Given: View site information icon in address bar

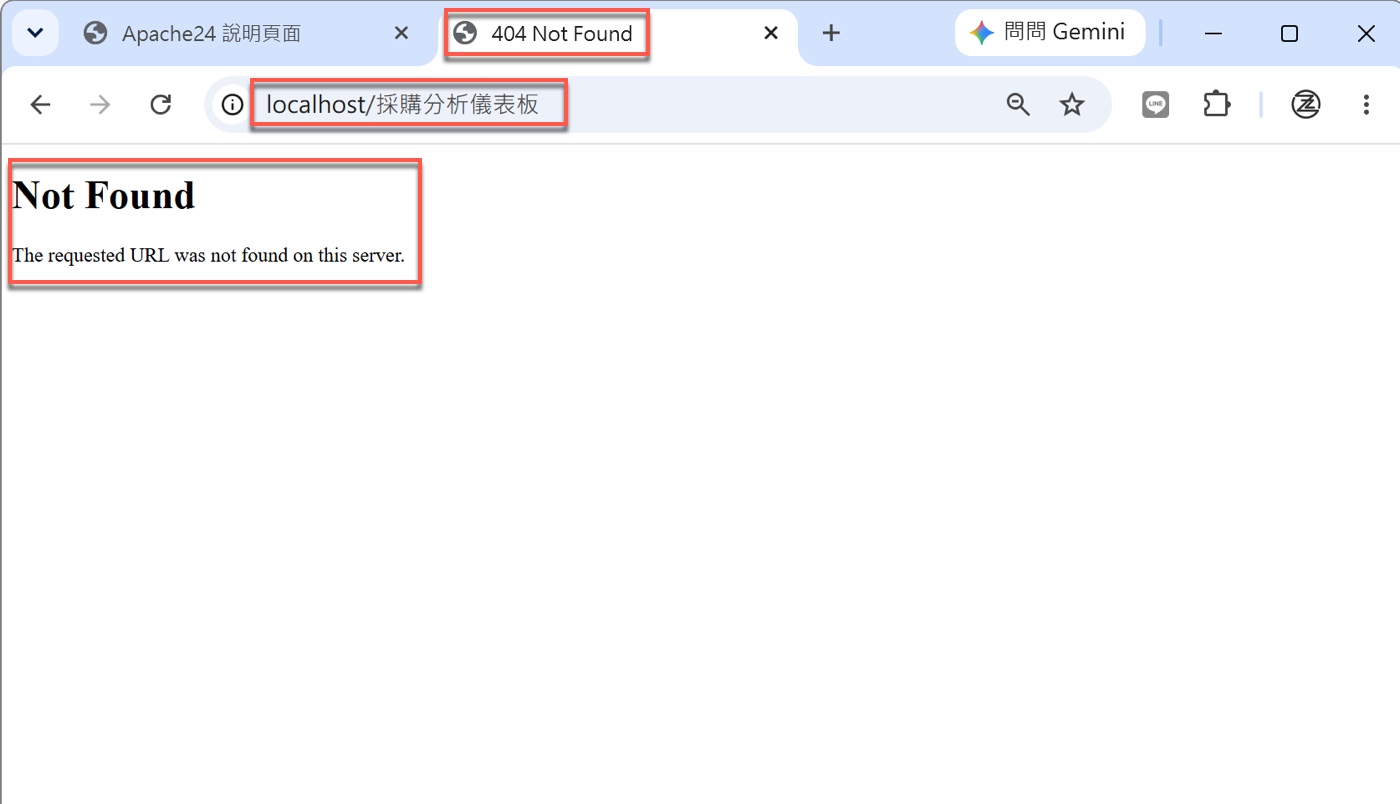Looking at the screenshot, I should (232, 104).
